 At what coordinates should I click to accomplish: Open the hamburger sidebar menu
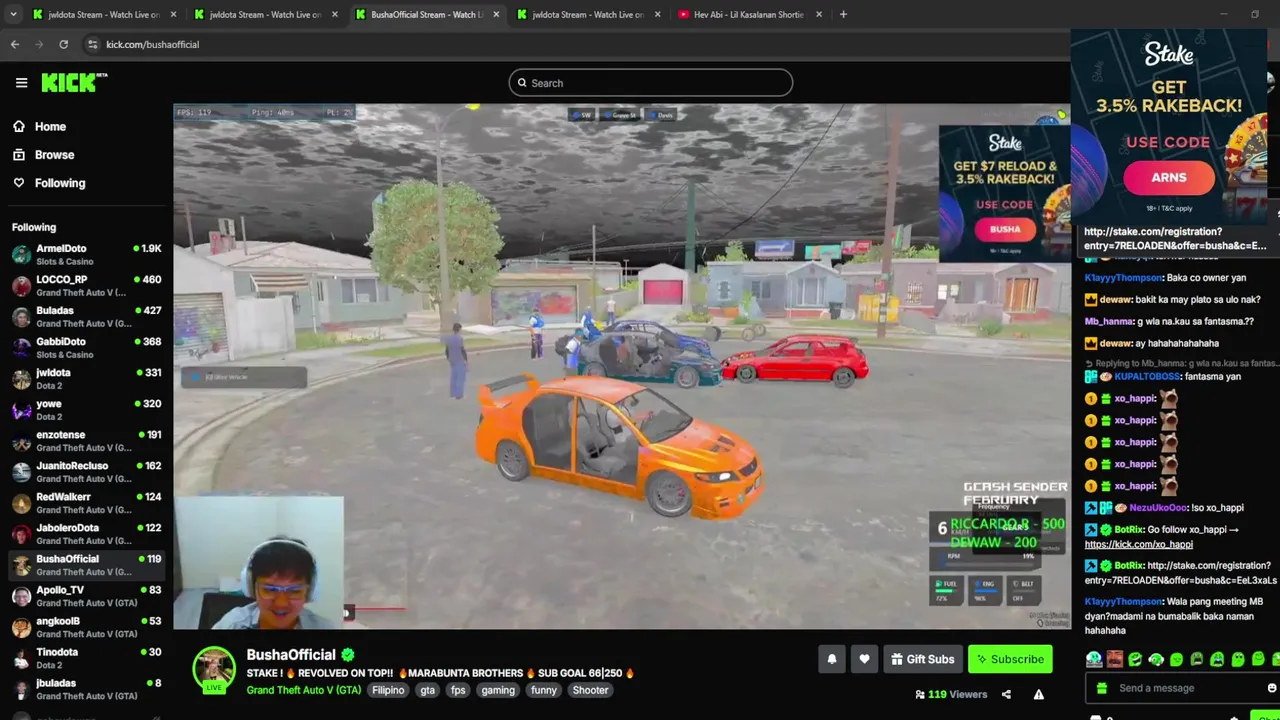pos(21,83)
